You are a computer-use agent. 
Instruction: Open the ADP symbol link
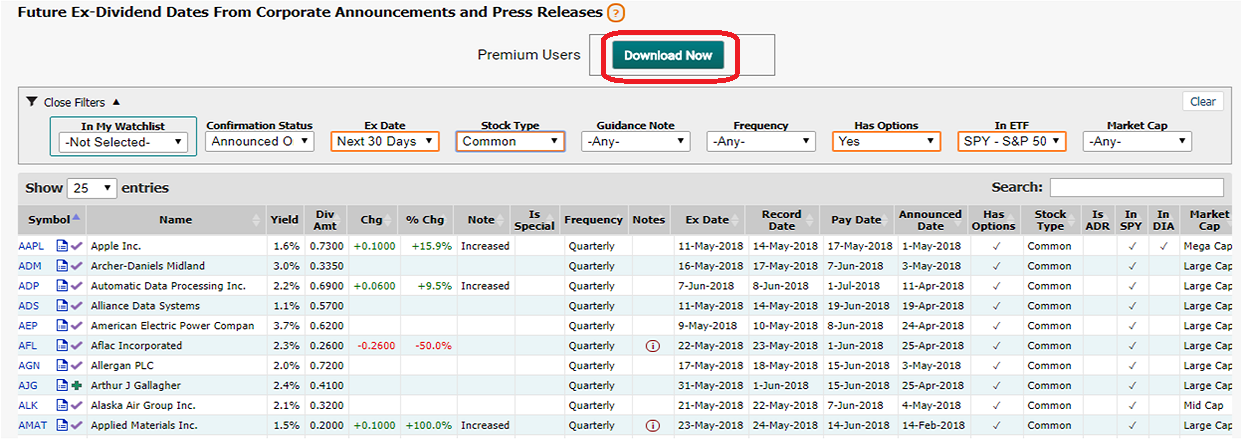pyautogui.click(x=30, y=286)
